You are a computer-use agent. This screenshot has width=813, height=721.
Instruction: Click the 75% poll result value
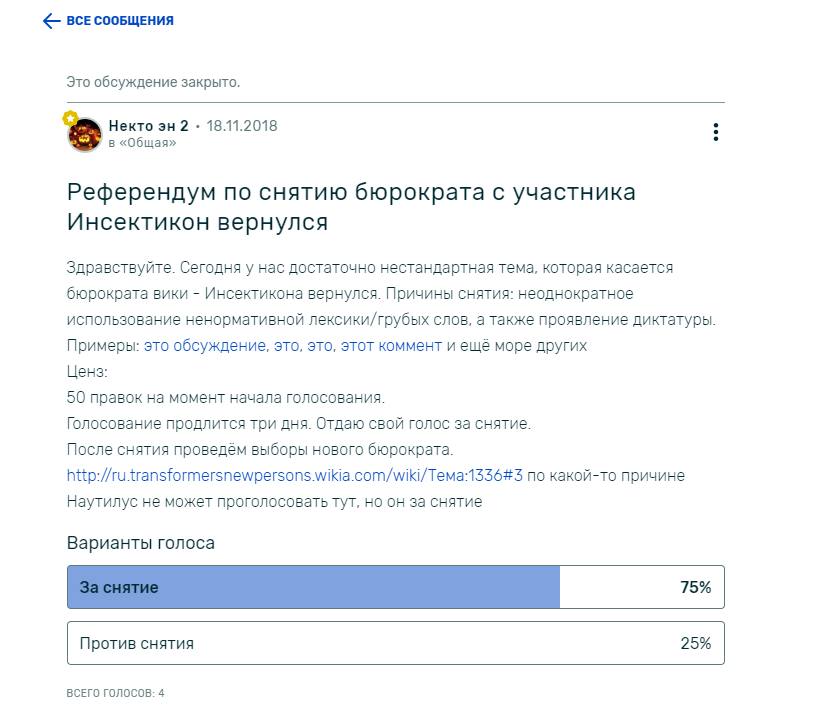point(695,587)
